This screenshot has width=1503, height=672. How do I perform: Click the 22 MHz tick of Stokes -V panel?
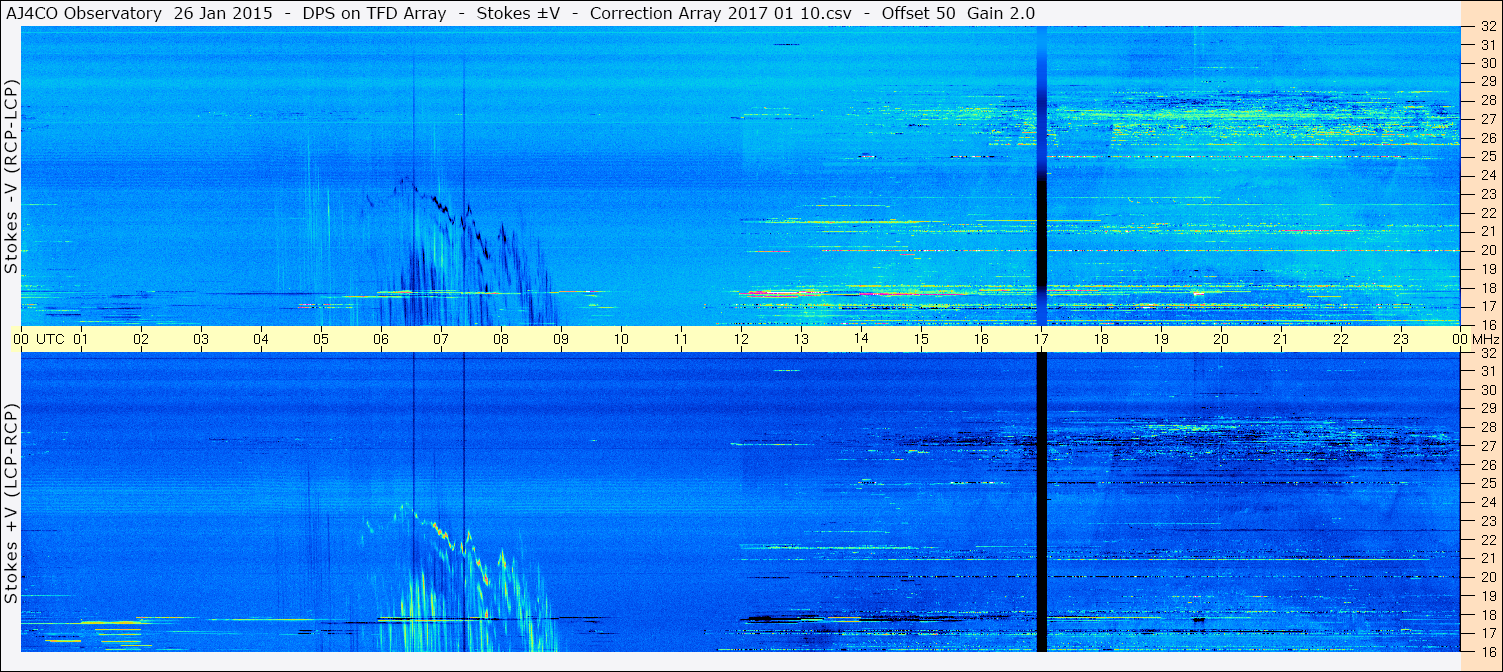click(1487, 213)
